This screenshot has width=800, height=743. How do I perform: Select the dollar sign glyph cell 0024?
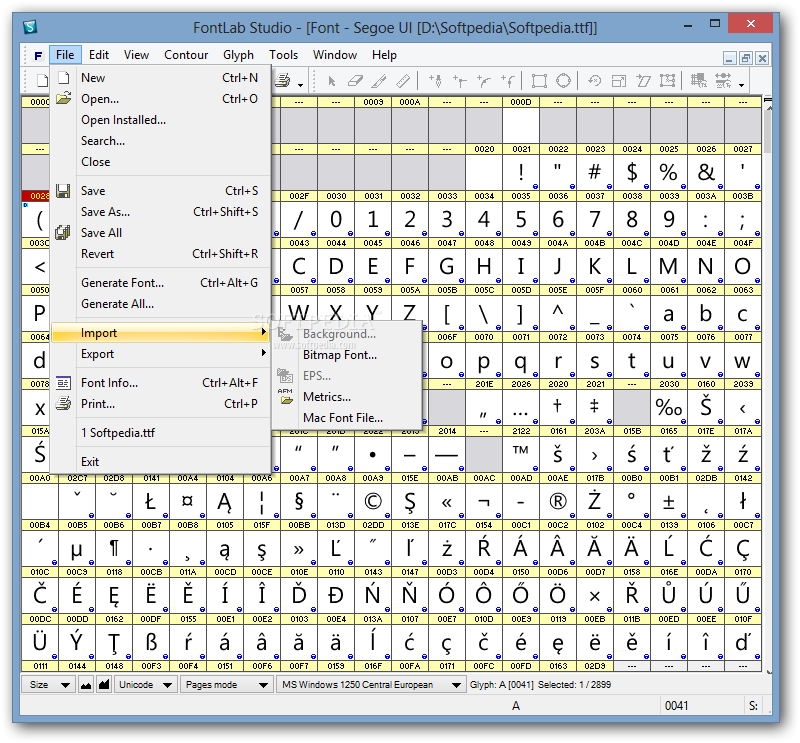pos(632,172)
